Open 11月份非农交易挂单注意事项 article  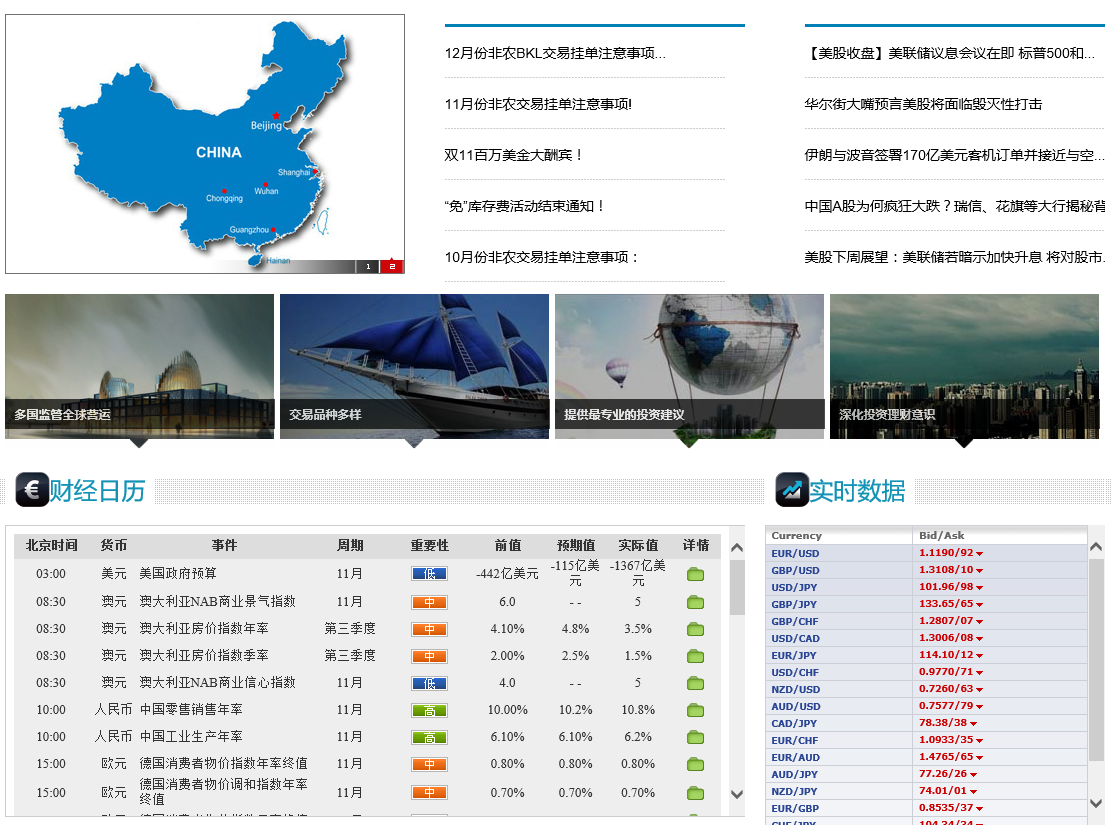pyautogui.click(x=538, y=104)
